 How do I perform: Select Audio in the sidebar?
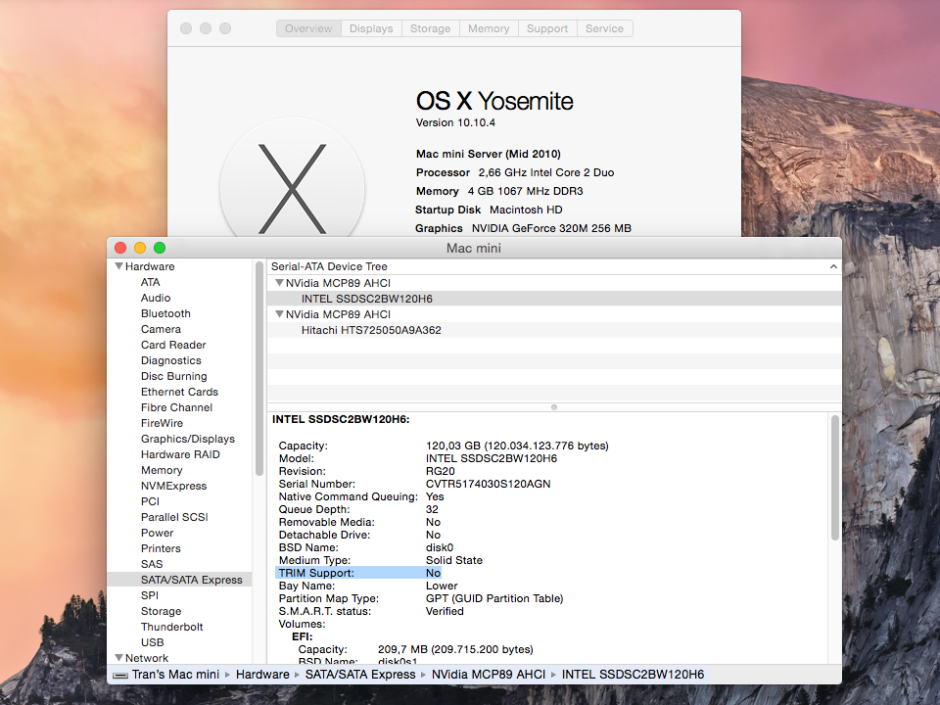tap(156, 297)
